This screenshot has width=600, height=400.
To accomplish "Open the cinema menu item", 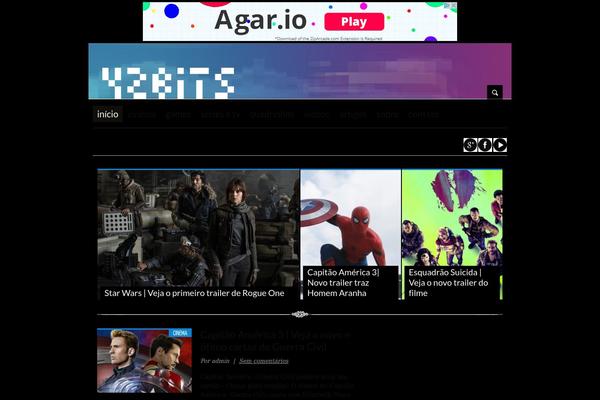I will pos(142,114).
